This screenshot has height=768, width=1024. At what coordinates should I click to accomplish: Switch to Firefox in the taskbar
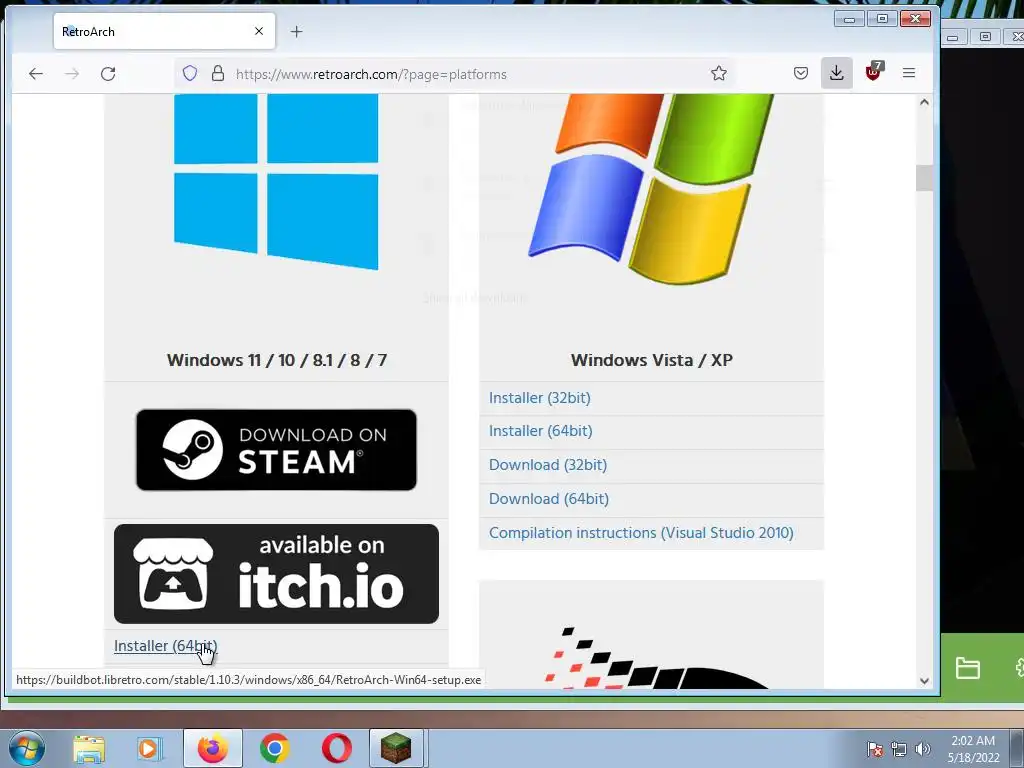[213, 748]
